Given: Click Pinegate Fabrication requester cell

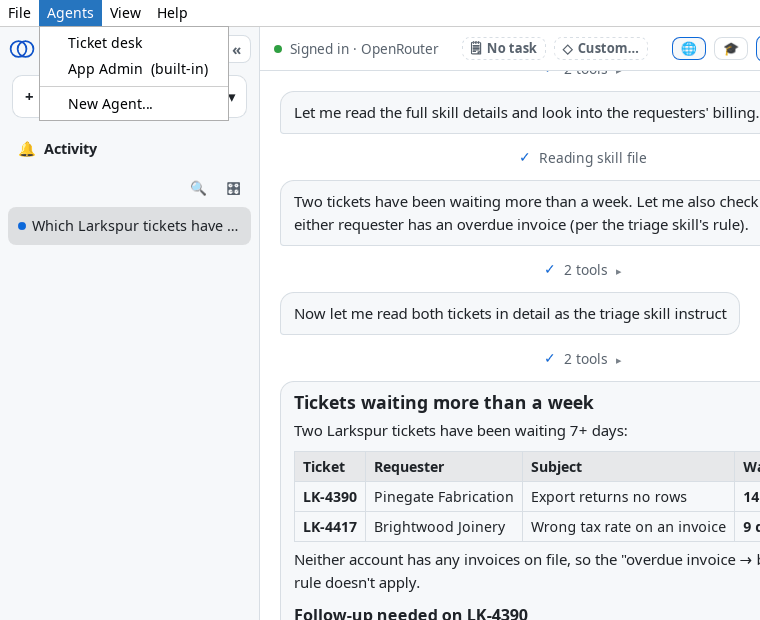Looking at the screenshot, I should 443,497.
